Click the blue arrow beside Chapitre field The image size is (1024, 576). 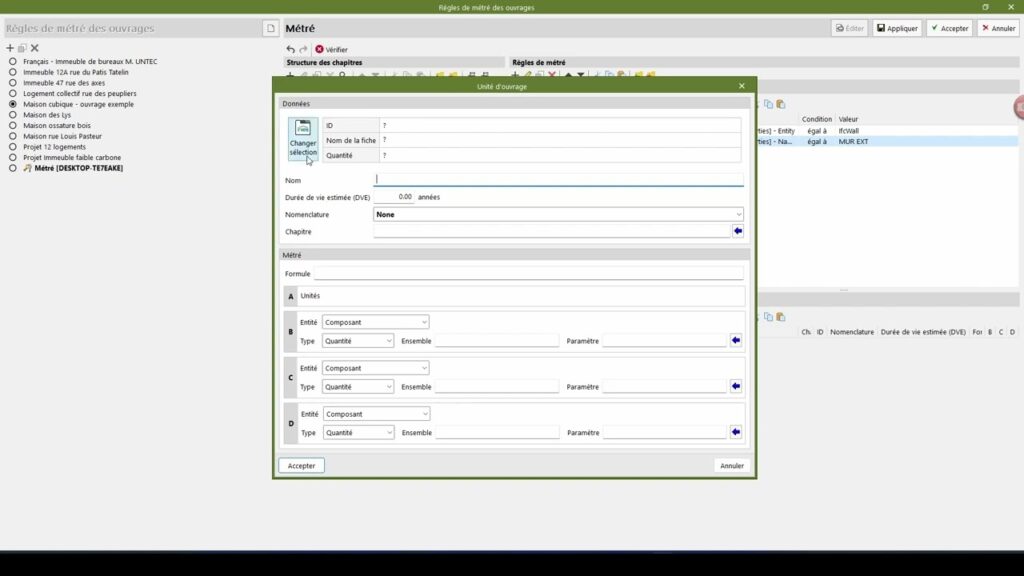point(738,231)
